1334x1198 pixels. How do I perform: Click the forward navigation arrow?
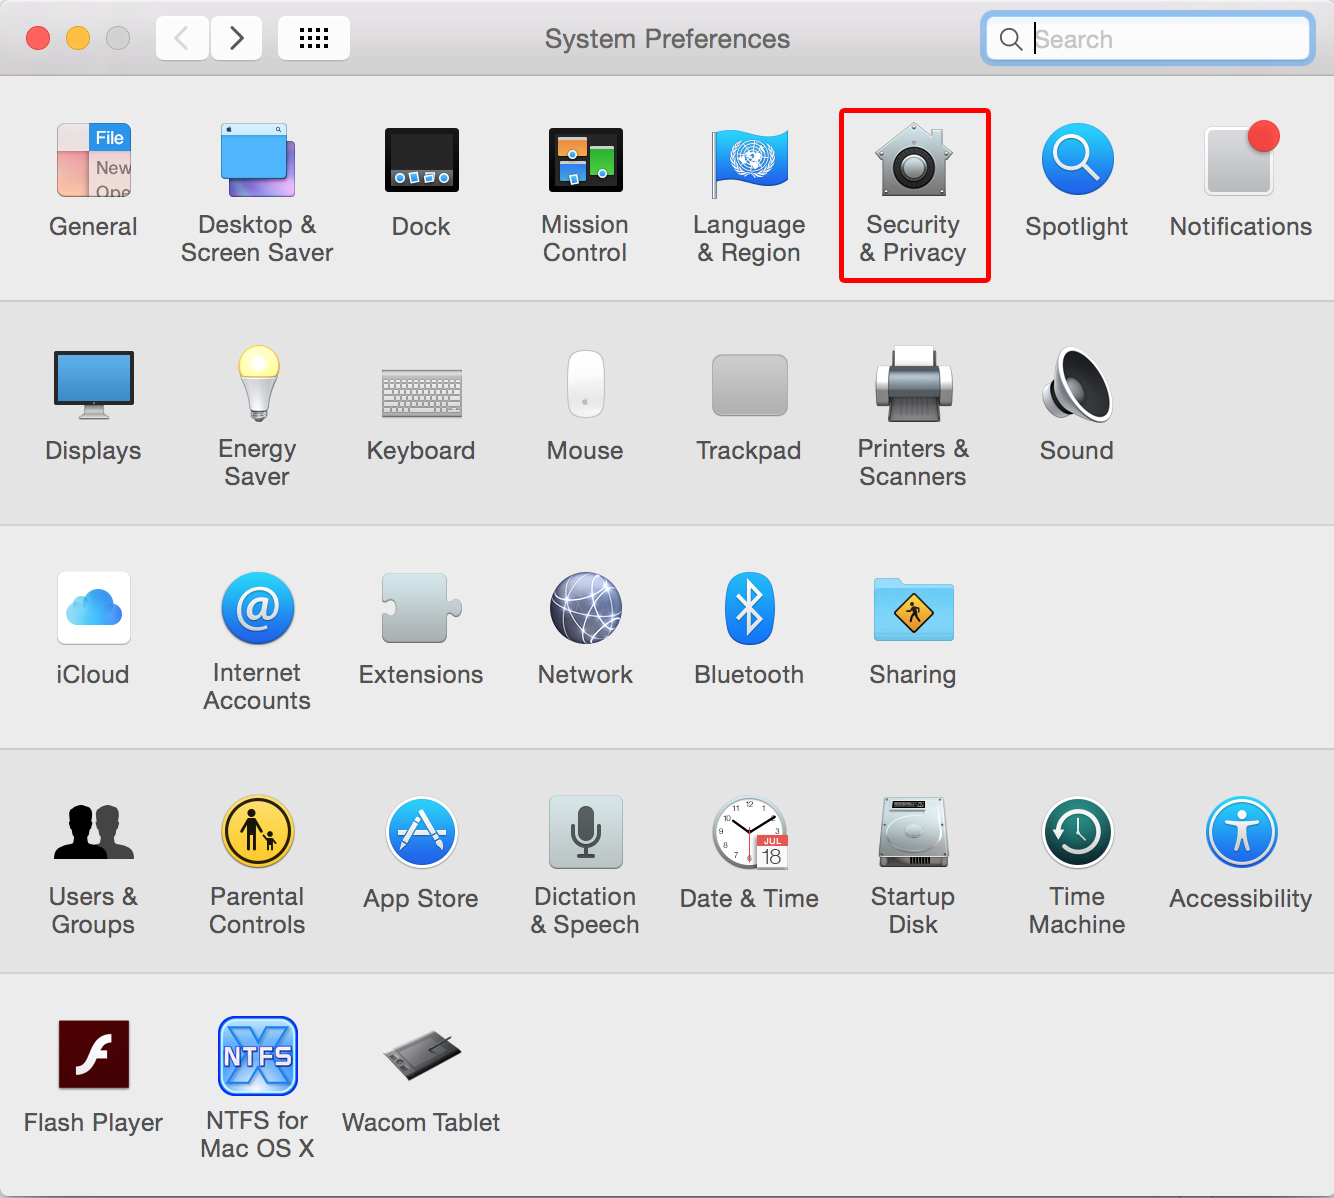(x=237, y=39)
